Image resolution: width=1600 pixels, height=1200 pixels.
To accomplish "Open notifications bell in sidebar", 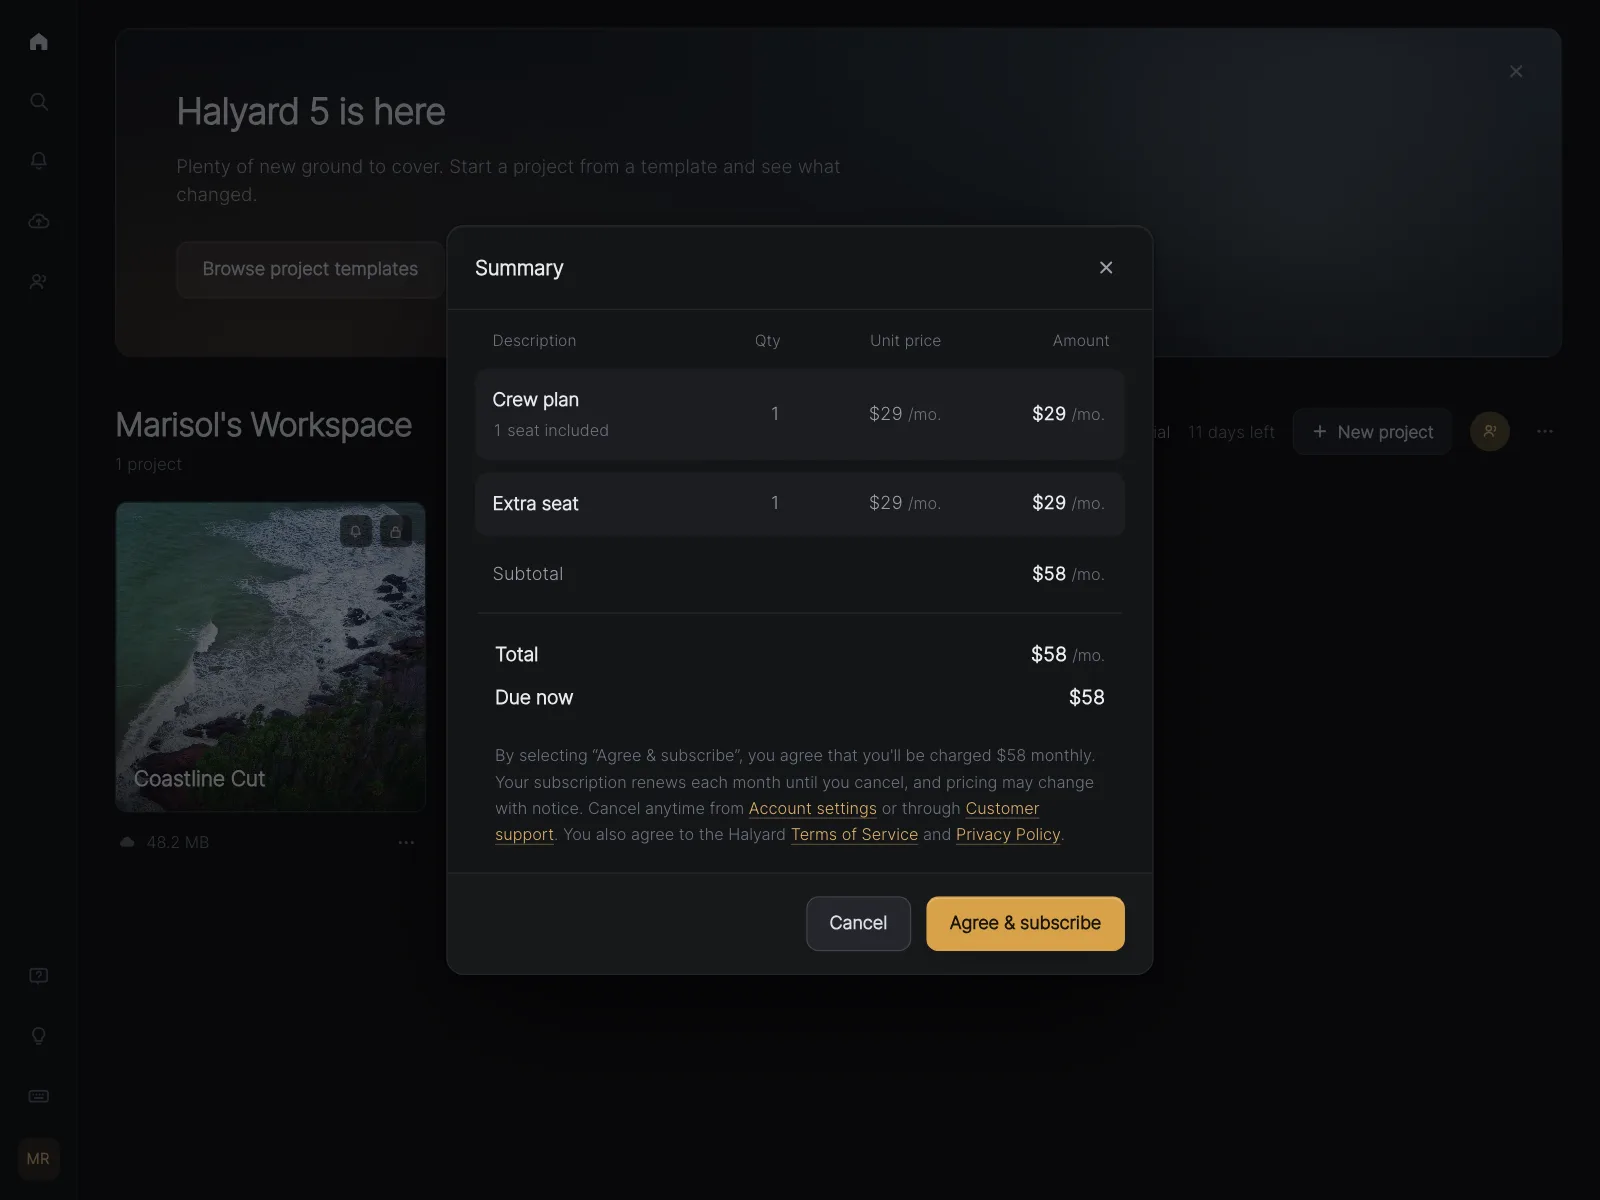I will point(39,161).
